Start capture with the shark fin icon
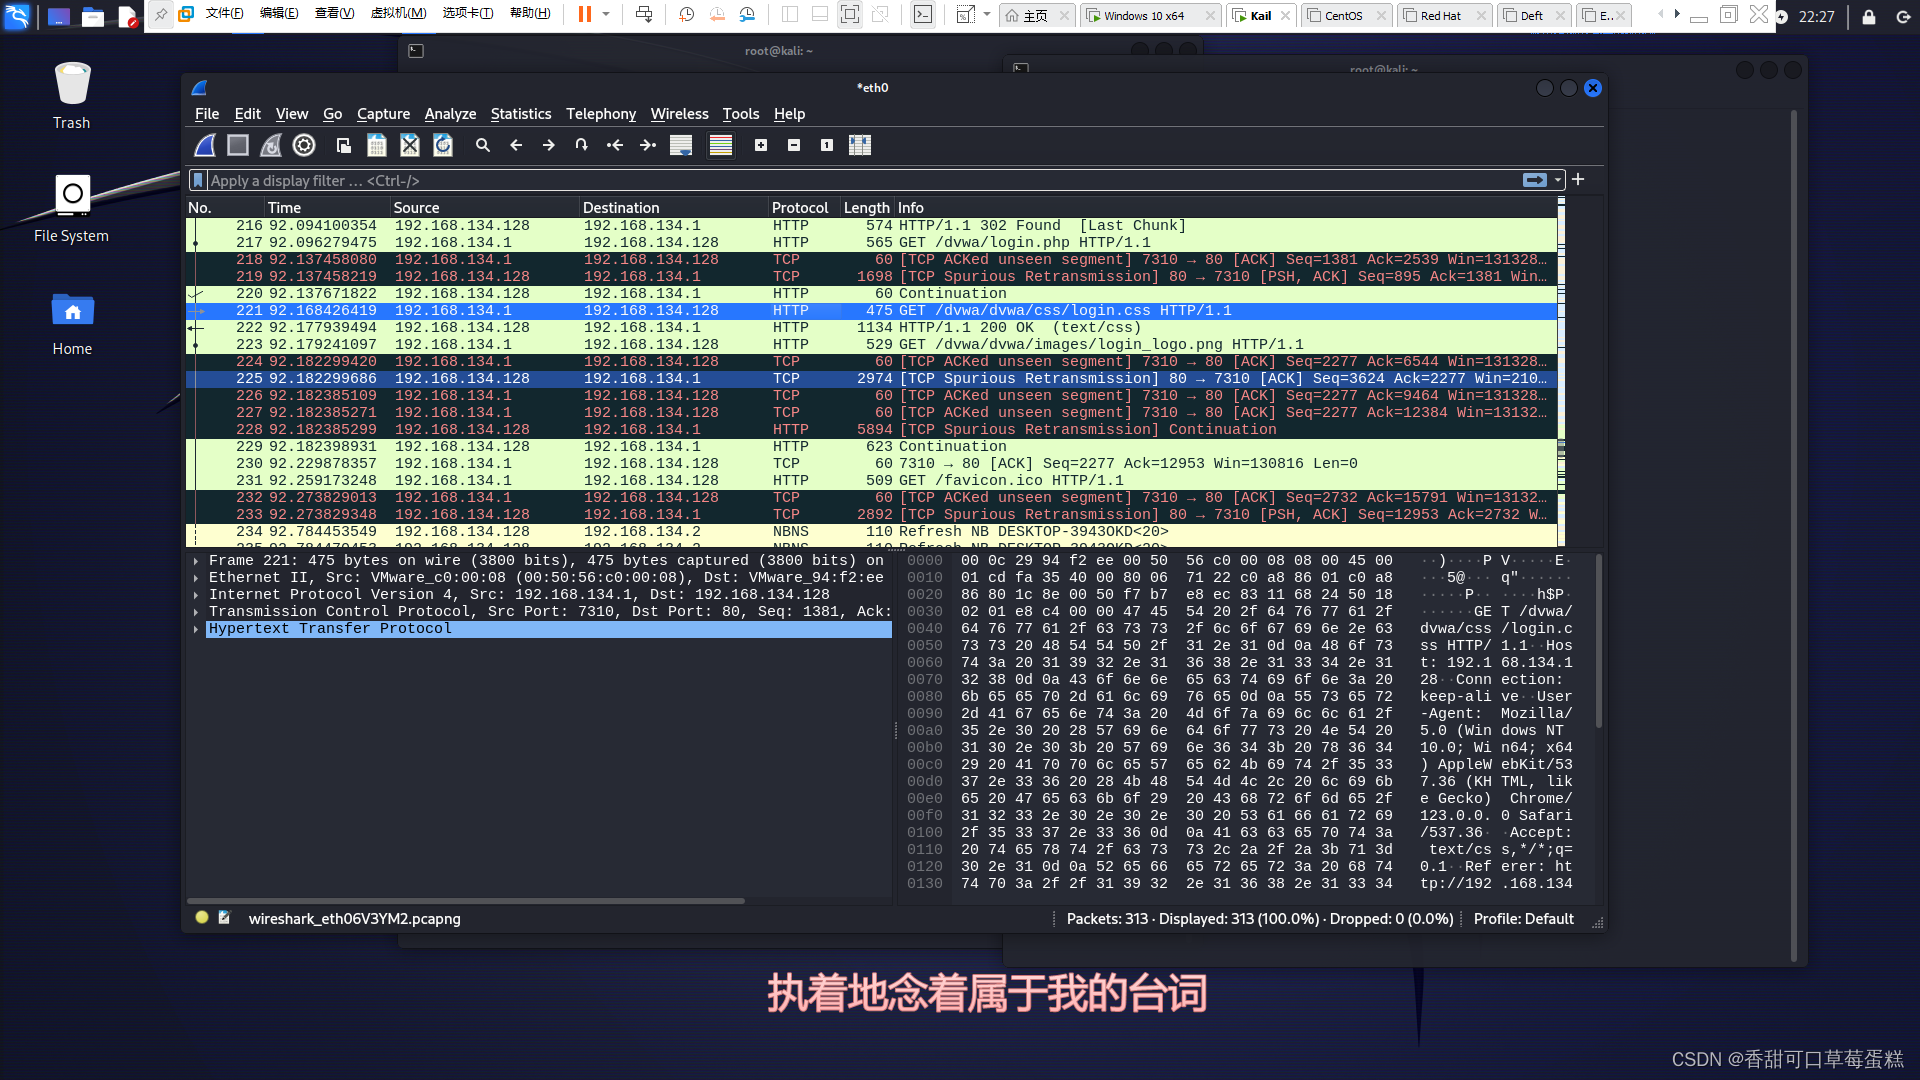The width and height of the screenshot is (1920, 1080). tap(205, 146)
